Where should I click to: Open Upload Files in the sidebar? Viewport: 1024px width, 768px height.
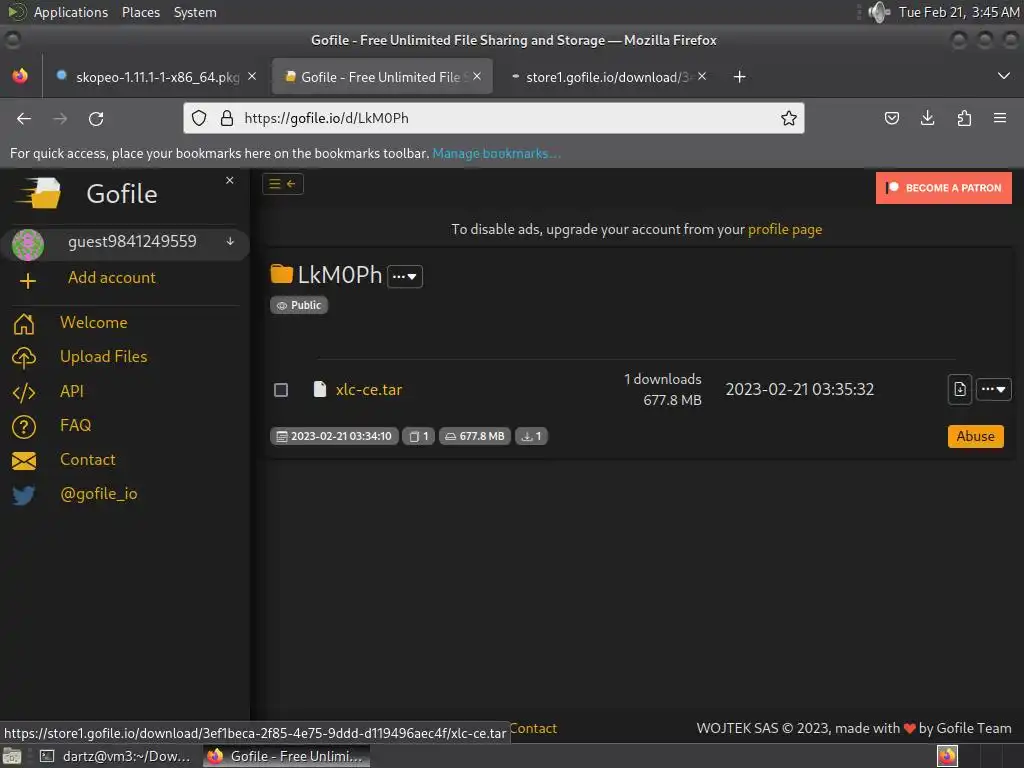click(x=104, y=357)
